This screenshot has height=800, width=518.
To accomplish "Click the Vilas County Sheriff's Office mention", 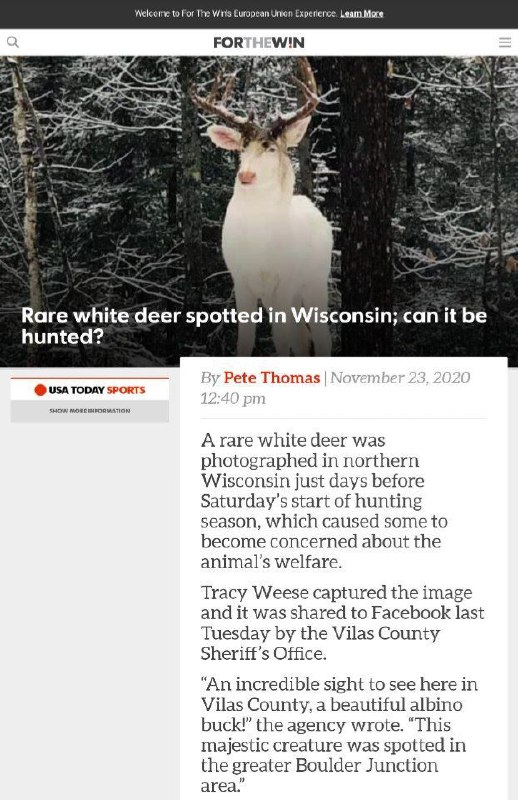I will [320, 643].
